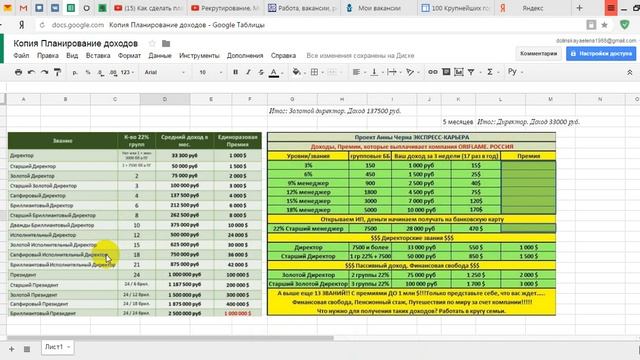Viewport: 640px width, 360px height.
Task: Format as currency in rubles
Action: pos(75,72)
